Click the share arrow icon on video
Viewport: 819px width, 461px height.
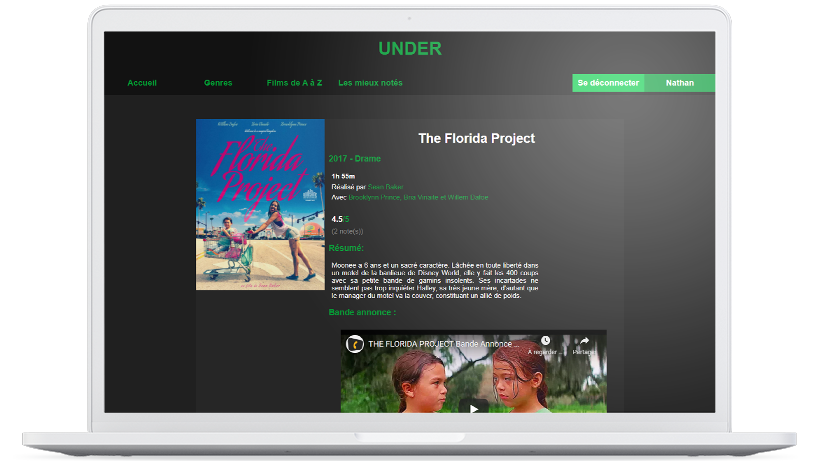point(584,341)
